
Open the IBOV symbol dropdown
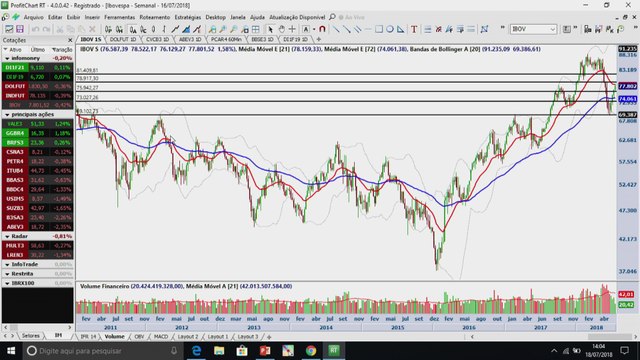point(552,29)
